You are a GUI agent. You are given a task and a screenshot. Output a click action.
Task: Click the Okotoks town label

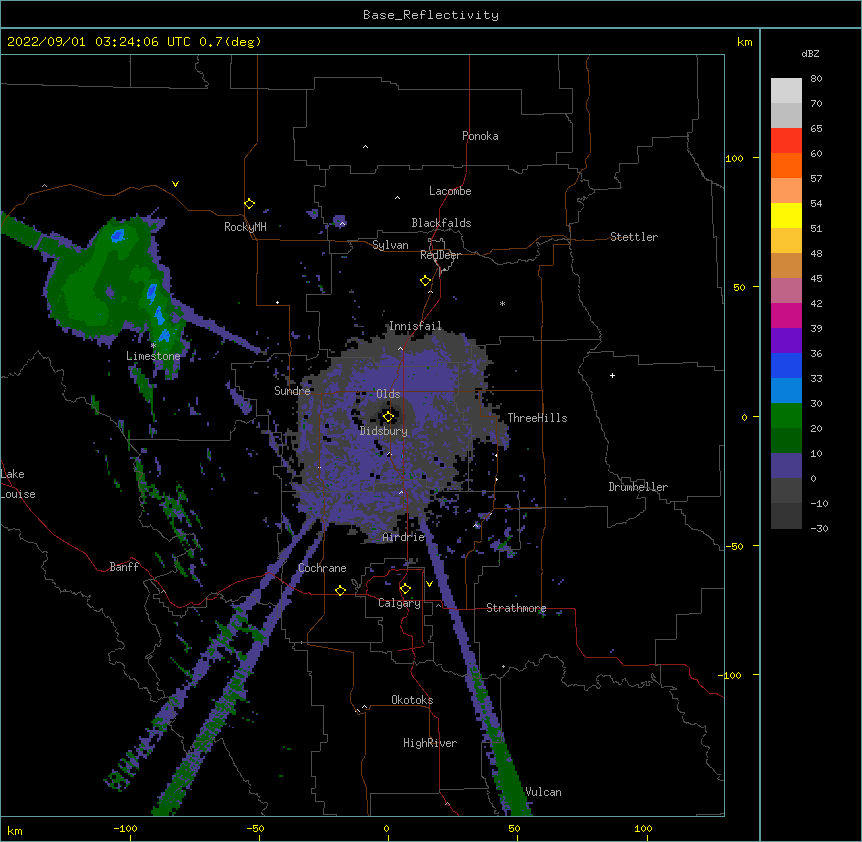(x=412, y=700)
